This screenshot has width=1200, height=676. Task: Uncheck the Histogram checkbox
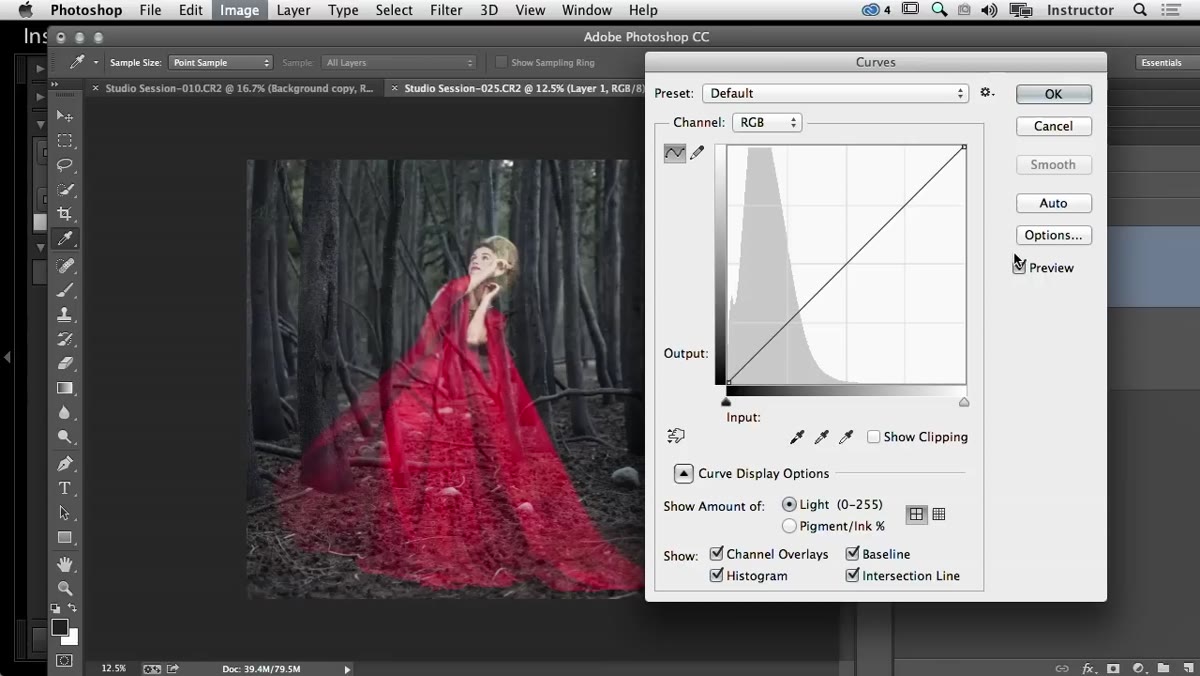click(x=717, y=576)
